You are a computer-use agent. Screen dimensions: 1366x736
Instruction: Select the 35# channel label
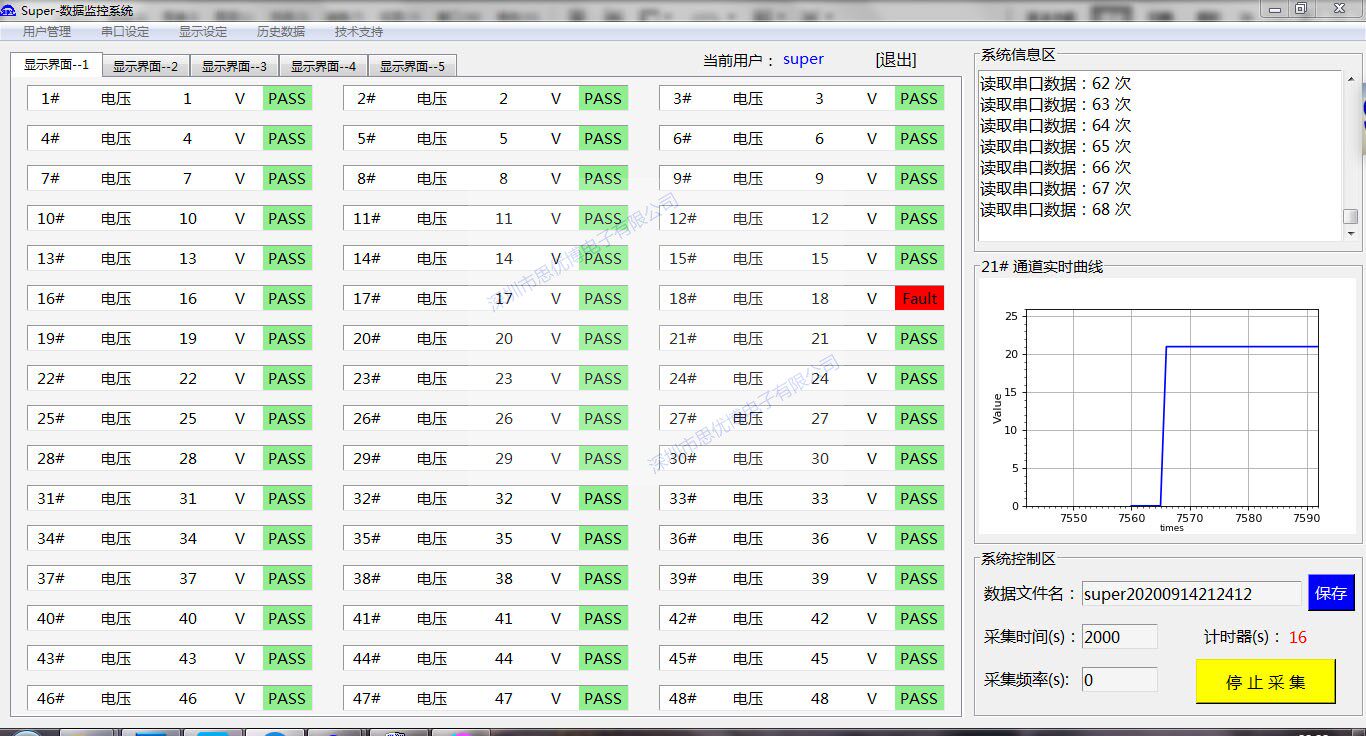(x=367, y=538)
